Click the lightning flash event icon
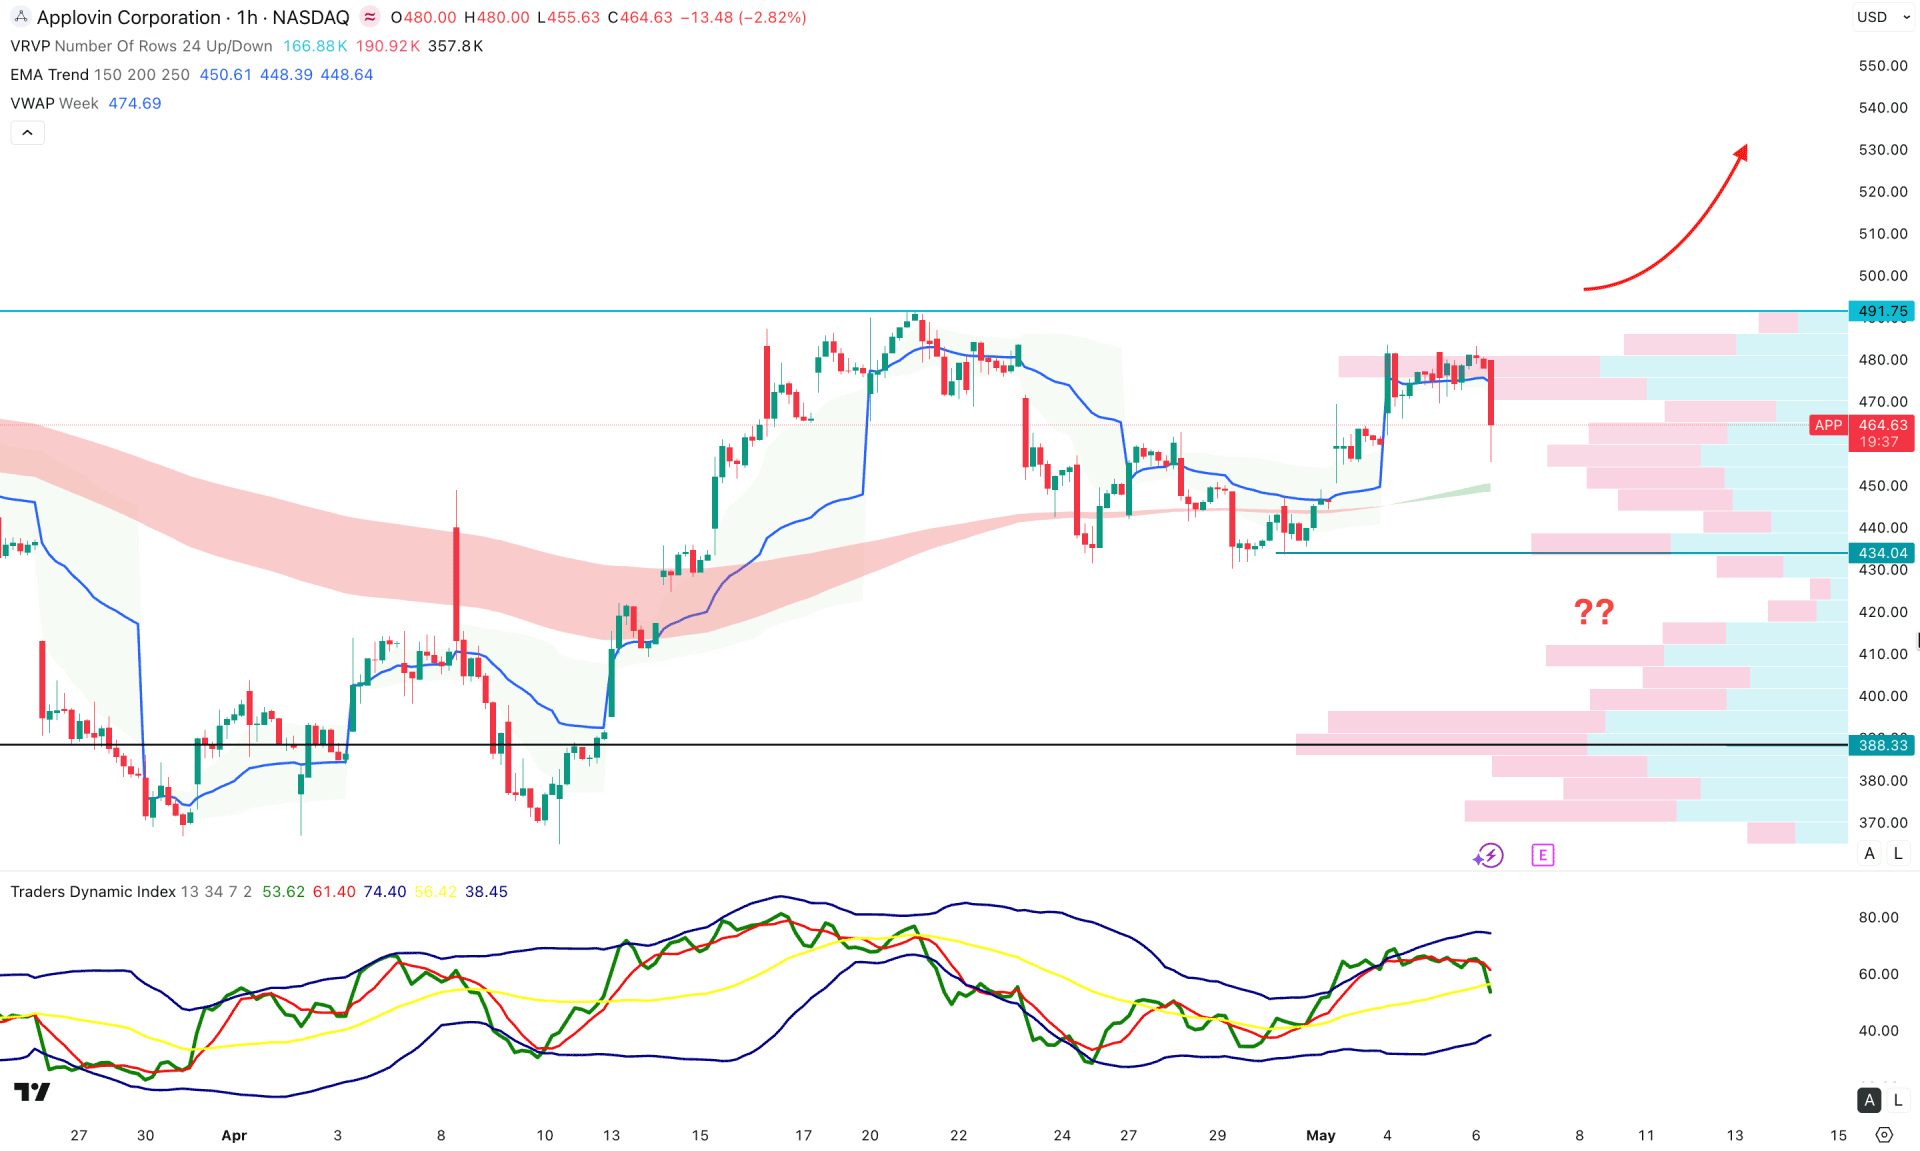The width and height of the screenshot is (1920, 1151). (1489, 855)
